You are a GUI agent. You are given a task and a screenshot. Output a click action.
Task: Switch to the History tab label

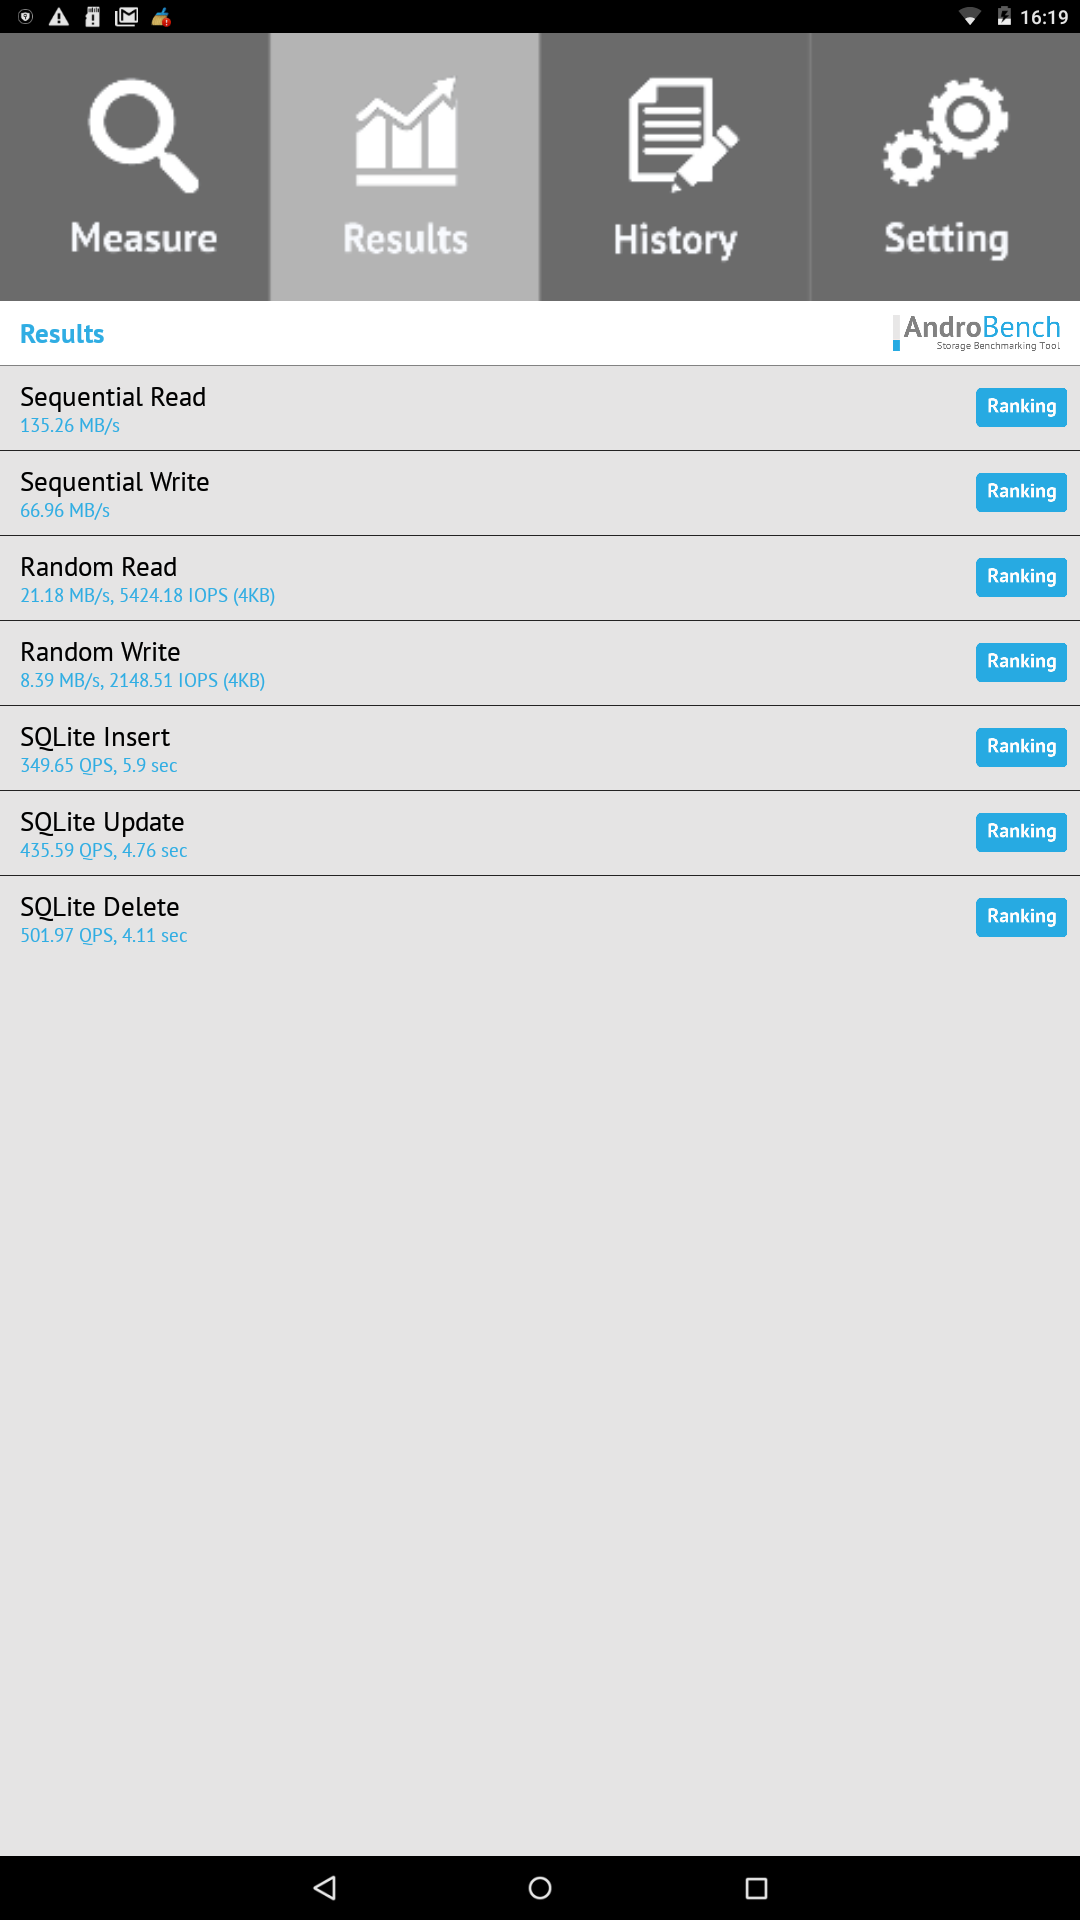[675, 240]
